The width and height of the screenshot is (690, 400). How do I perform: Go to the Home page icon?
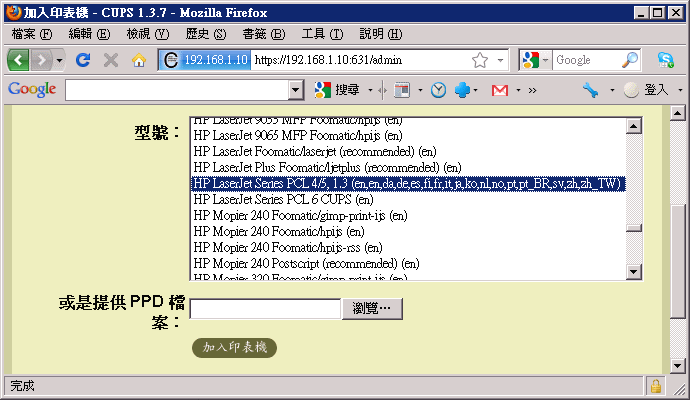coord(139,60)
